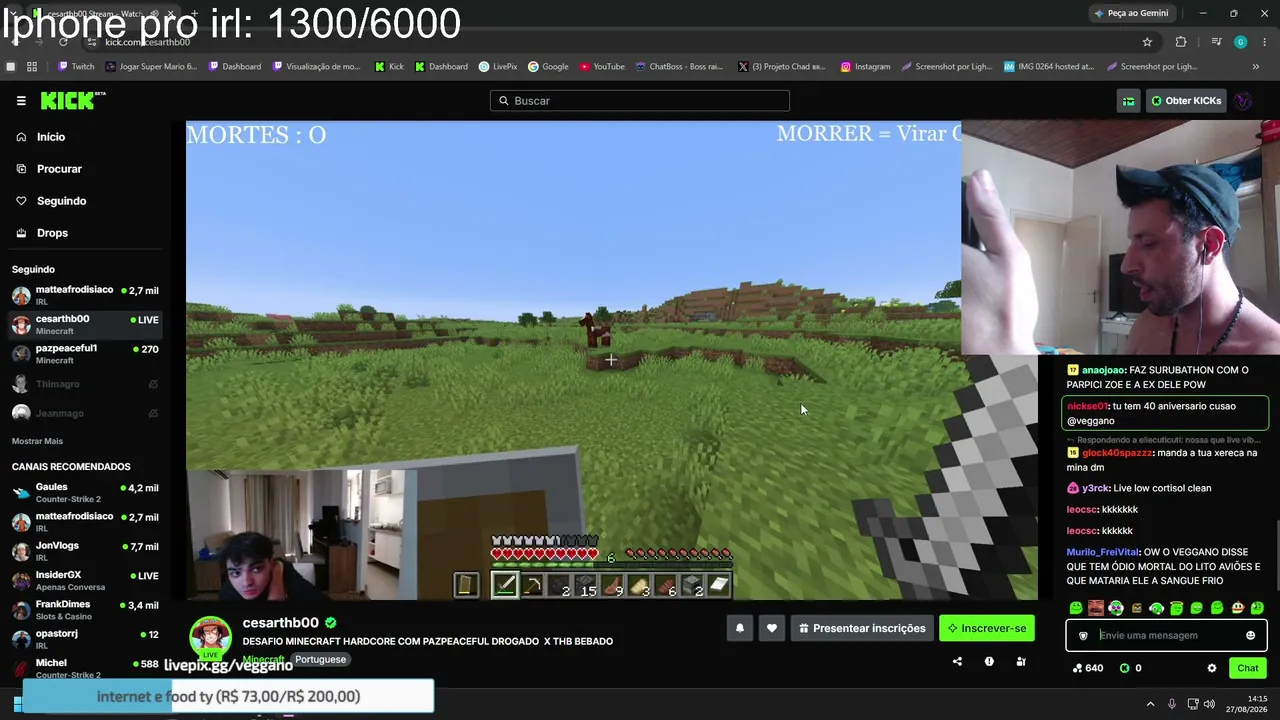Click username glock40spazzz in chat
The width and height of the screenshot is (1280, 720).
1117,453
